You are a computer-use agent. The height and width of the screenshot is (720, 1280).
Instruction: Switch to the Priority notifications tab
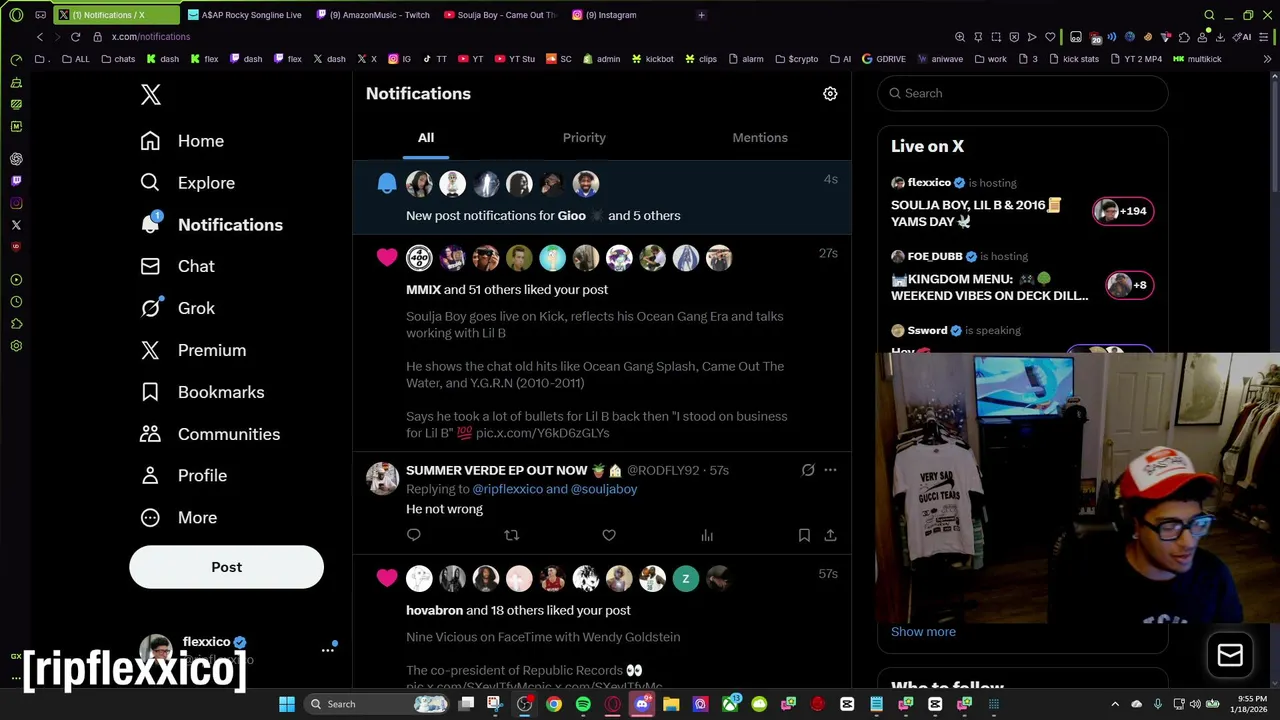(x=584, y=138)
